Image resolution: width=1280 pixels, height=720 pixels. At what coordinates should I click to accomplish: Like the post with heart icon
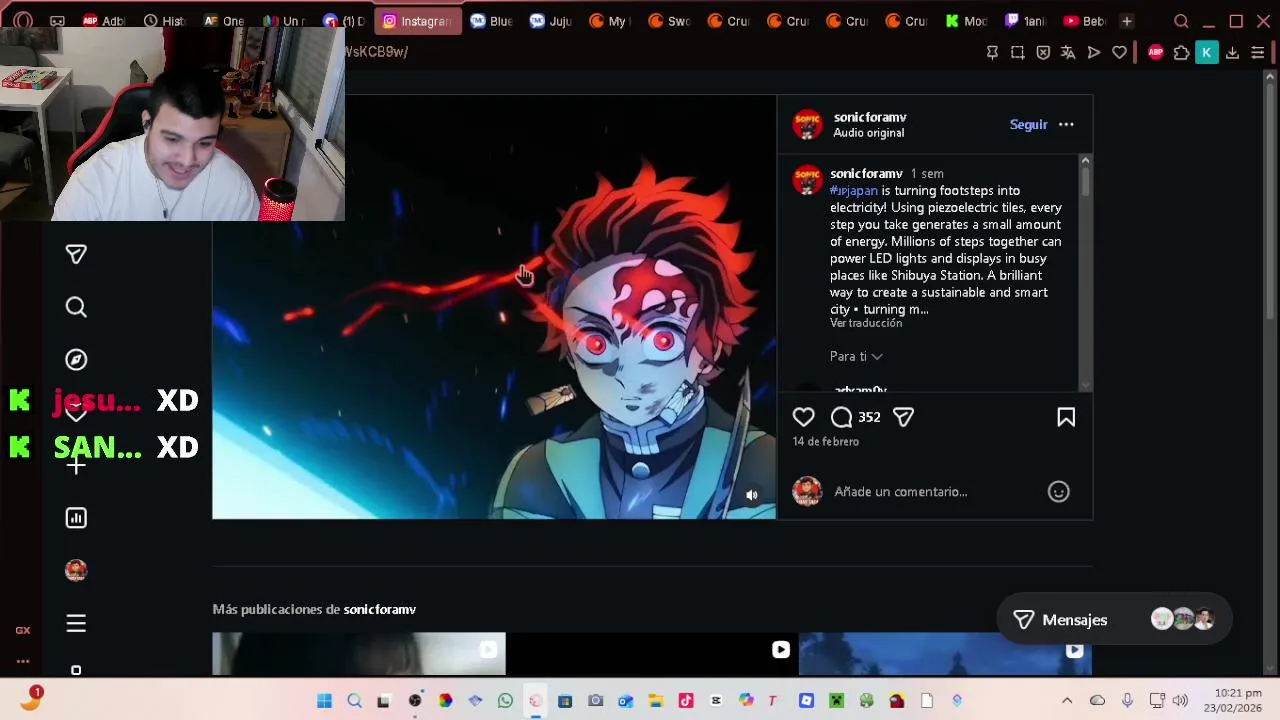click(x=803, y=417)
